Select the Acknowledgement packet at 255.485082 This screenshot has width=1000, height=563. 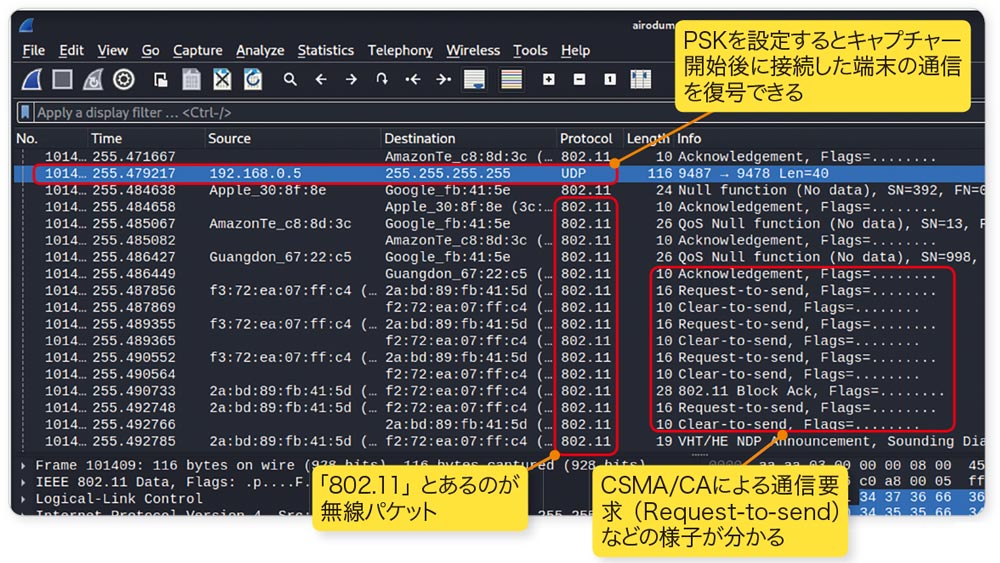point(499,240)
